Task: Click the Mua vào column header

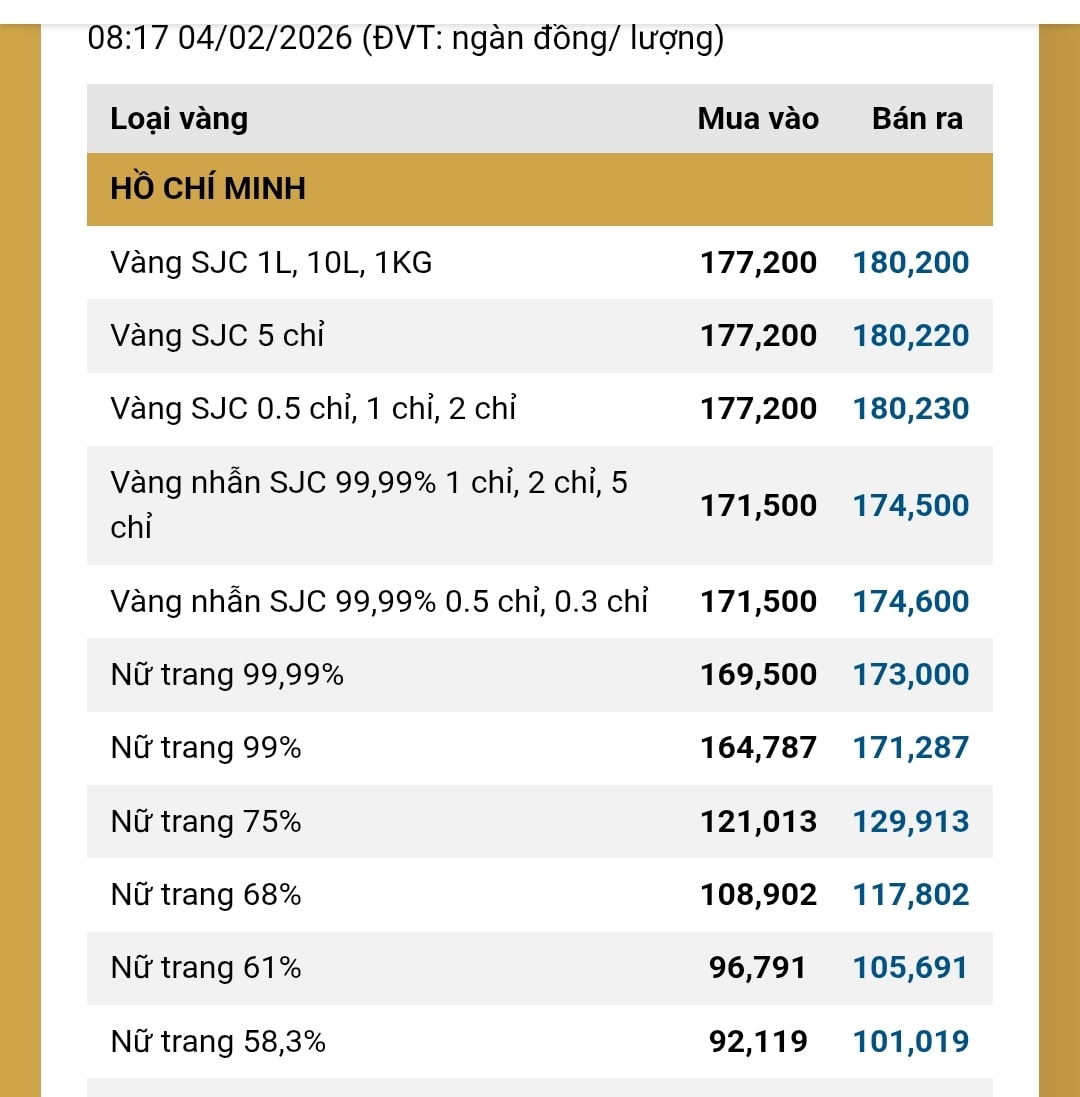Action: 758,118
